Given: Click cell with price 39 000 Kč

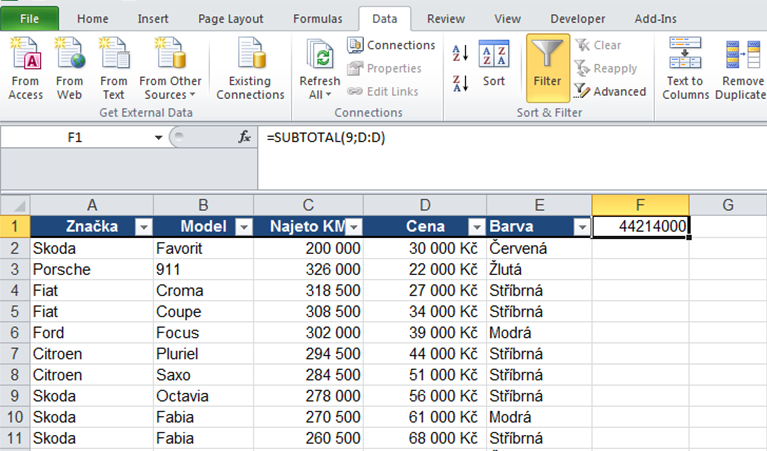Looking at the screenshot, I should tap(425, 333).
